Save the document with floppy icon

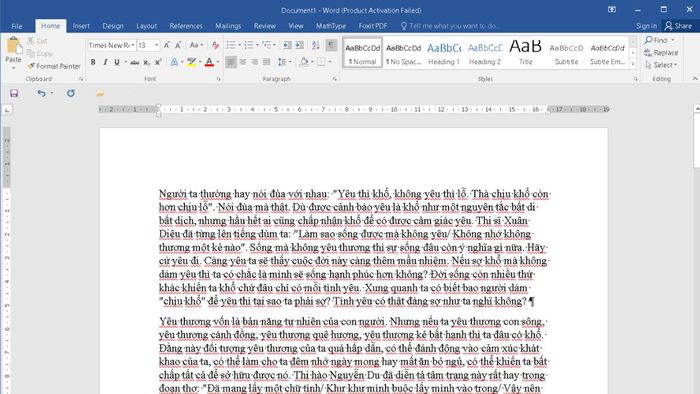[x=14, y=93]
